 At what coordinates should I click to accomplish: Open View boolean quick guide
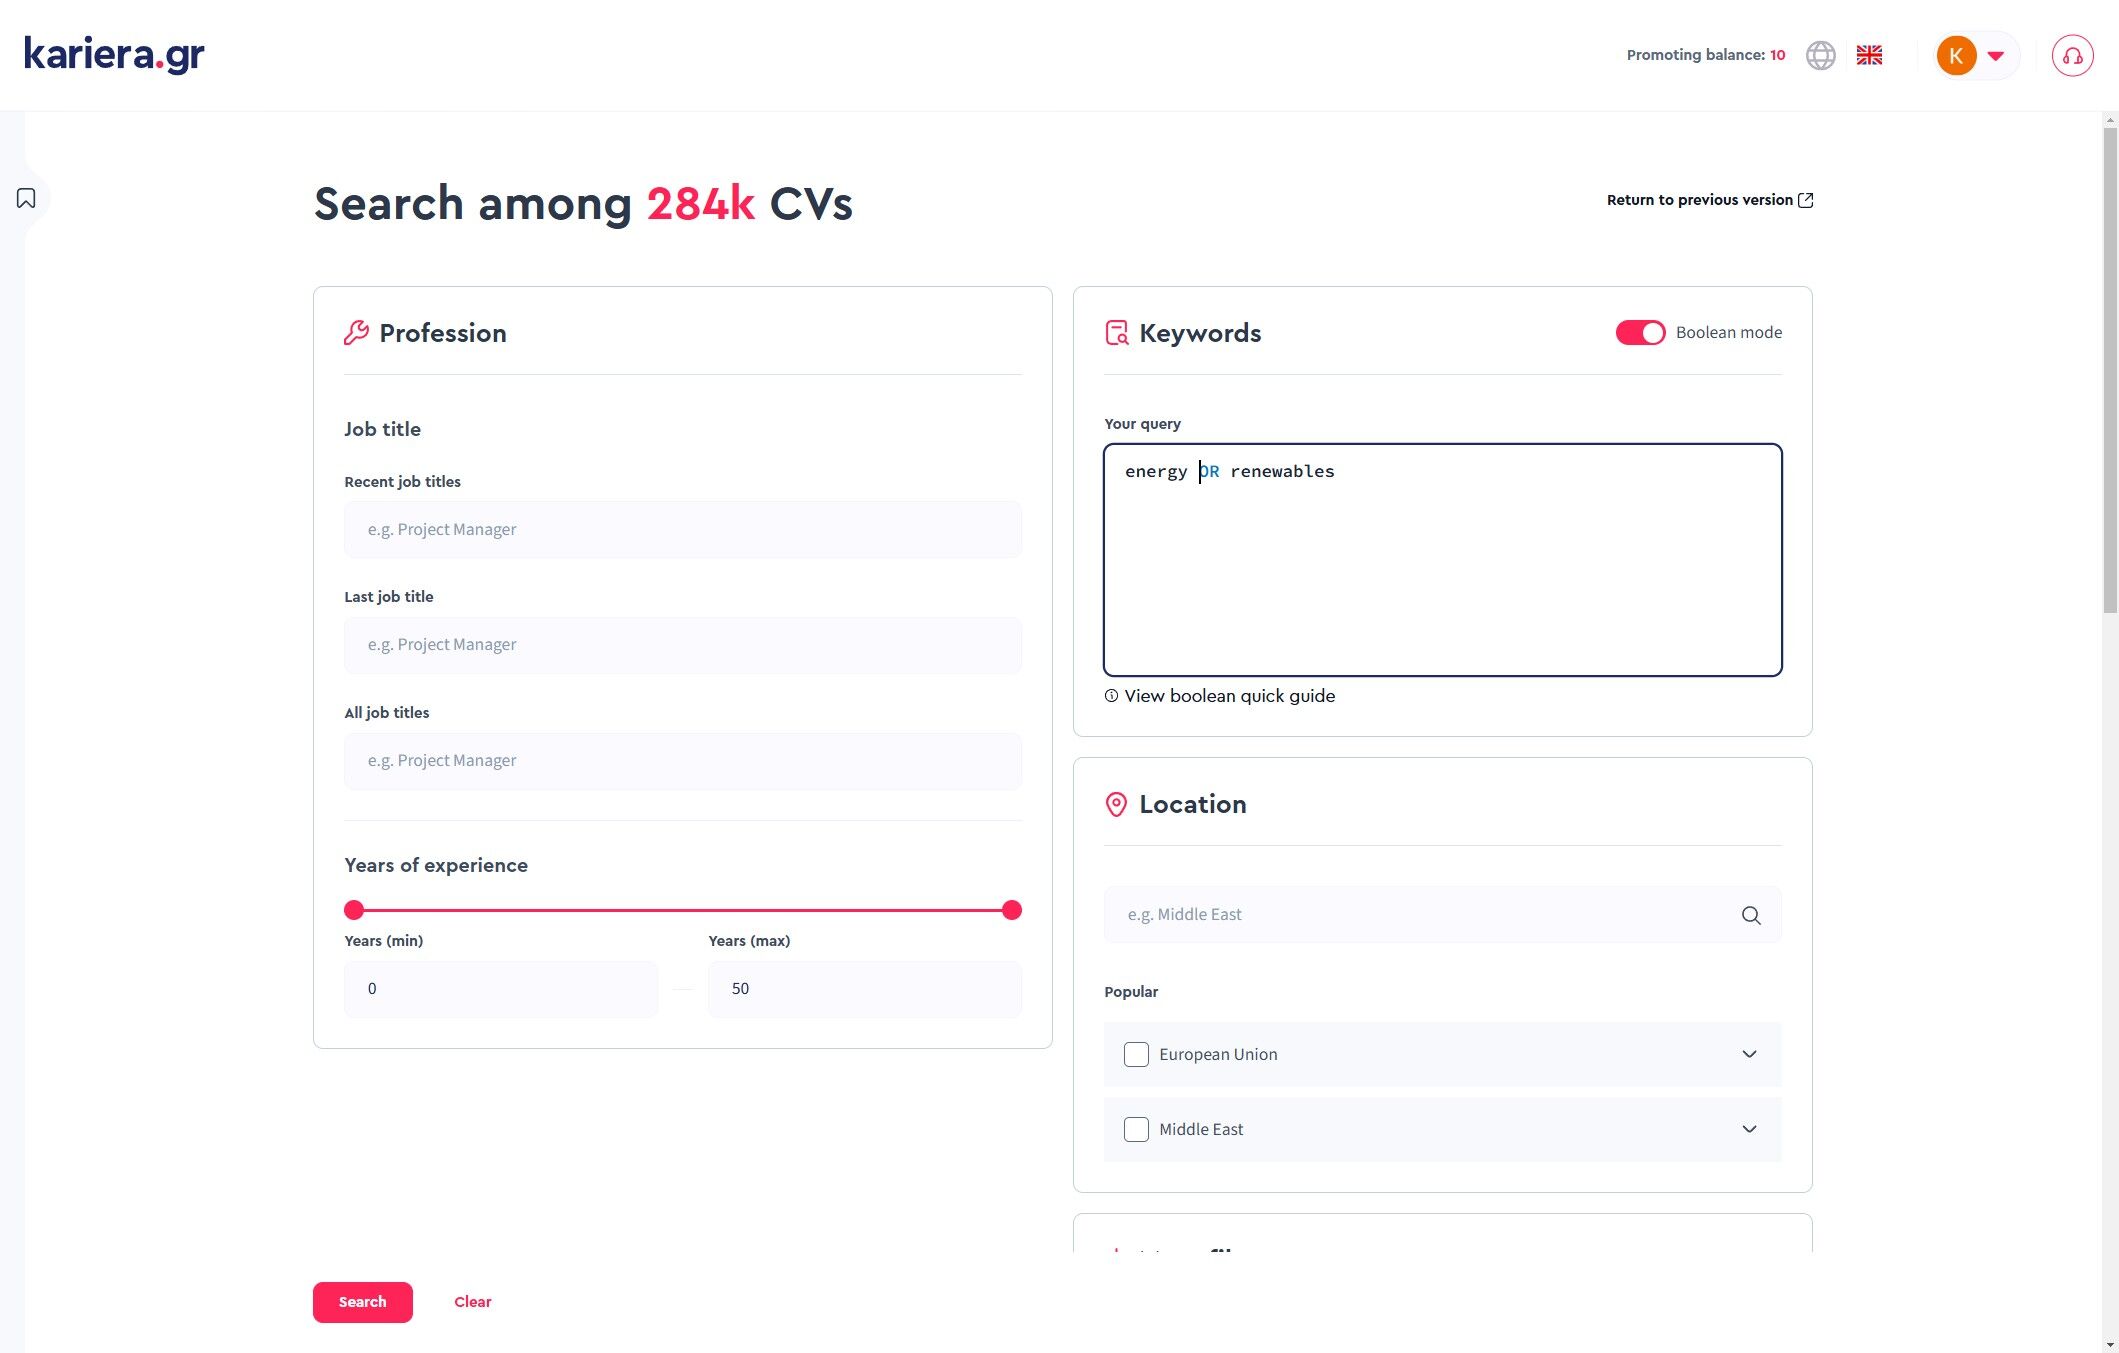click(1229, 696)
